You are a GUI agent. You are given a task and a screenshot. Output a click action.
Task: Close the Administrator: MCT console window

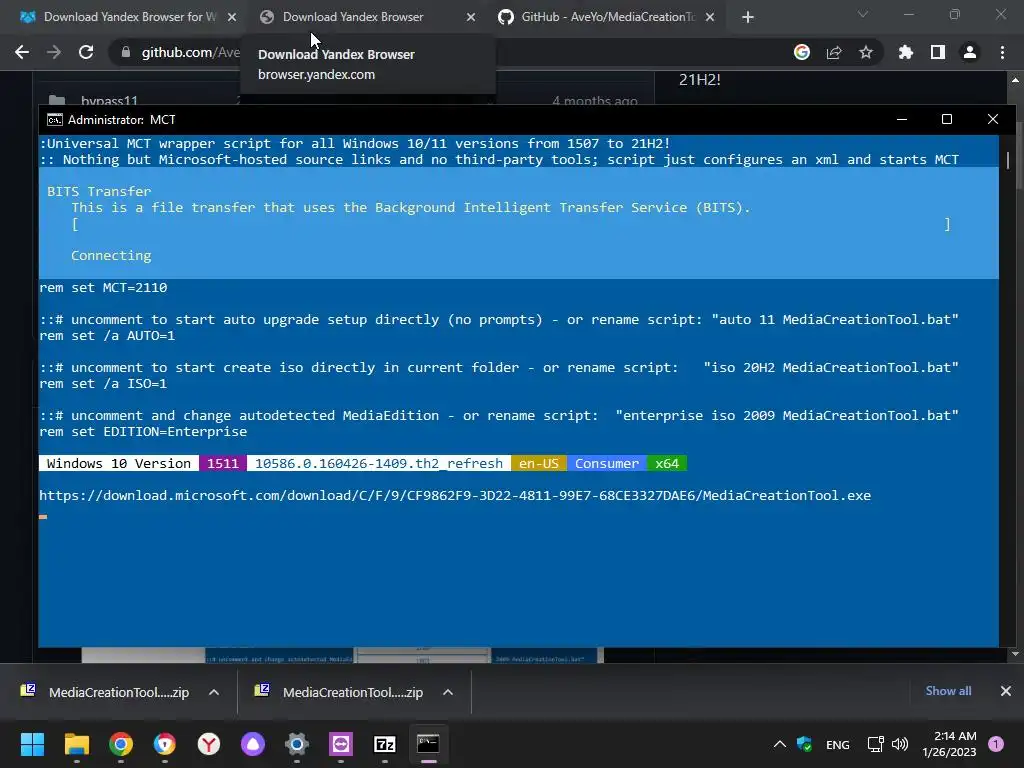pos(993,120)
